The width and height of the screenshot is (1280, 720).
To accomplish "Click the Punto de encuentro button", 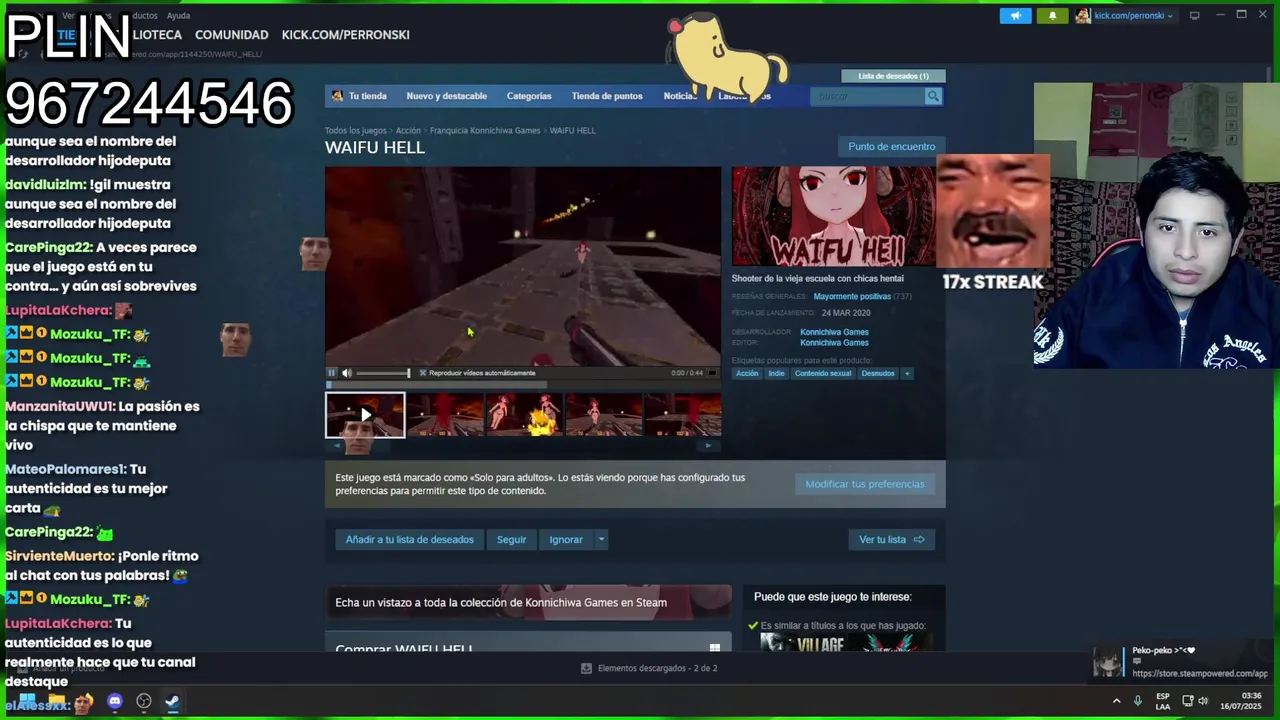I will 891,147.
